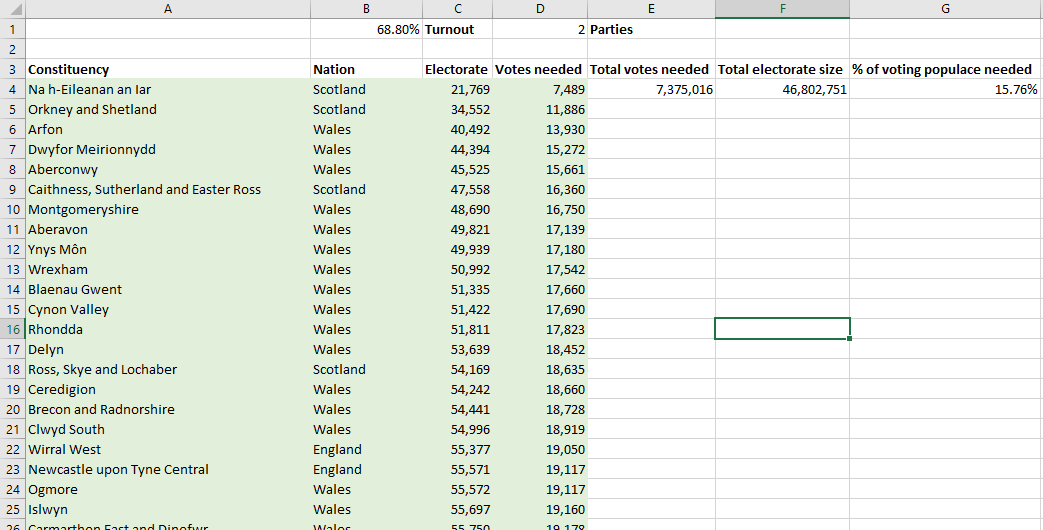This screenshot has width=1043, height=530.
Task: Select the 46,802,751 total electorate cell
Action: point(782,89)
